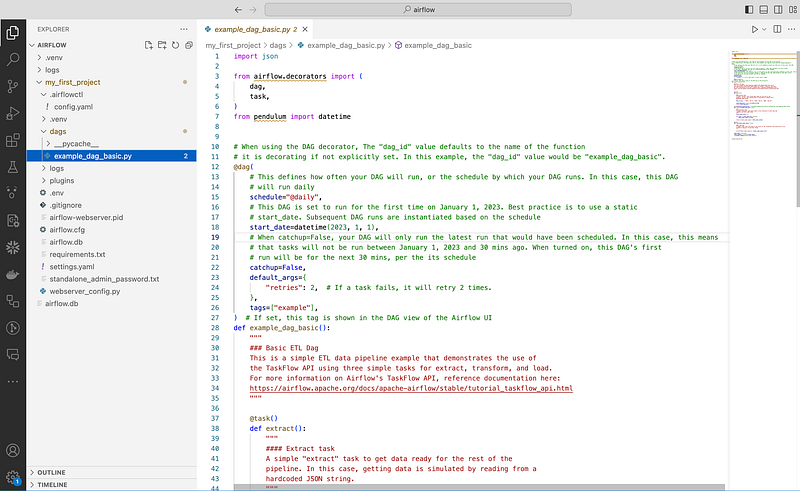The width and height of the screenshot is (800, 491).
Task: Click dags segment in breadcrumb
Action: (x=278, y=45)
